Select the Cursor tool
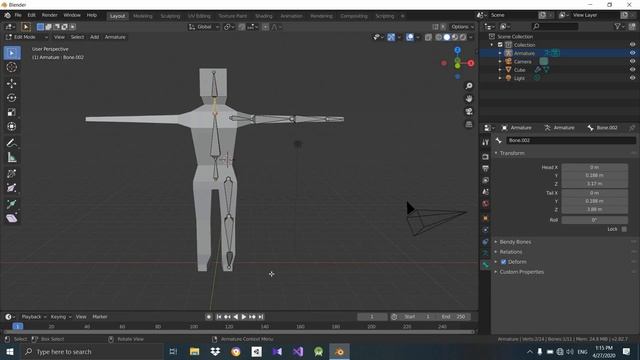640x360 pixels. [x=11, y=67]
